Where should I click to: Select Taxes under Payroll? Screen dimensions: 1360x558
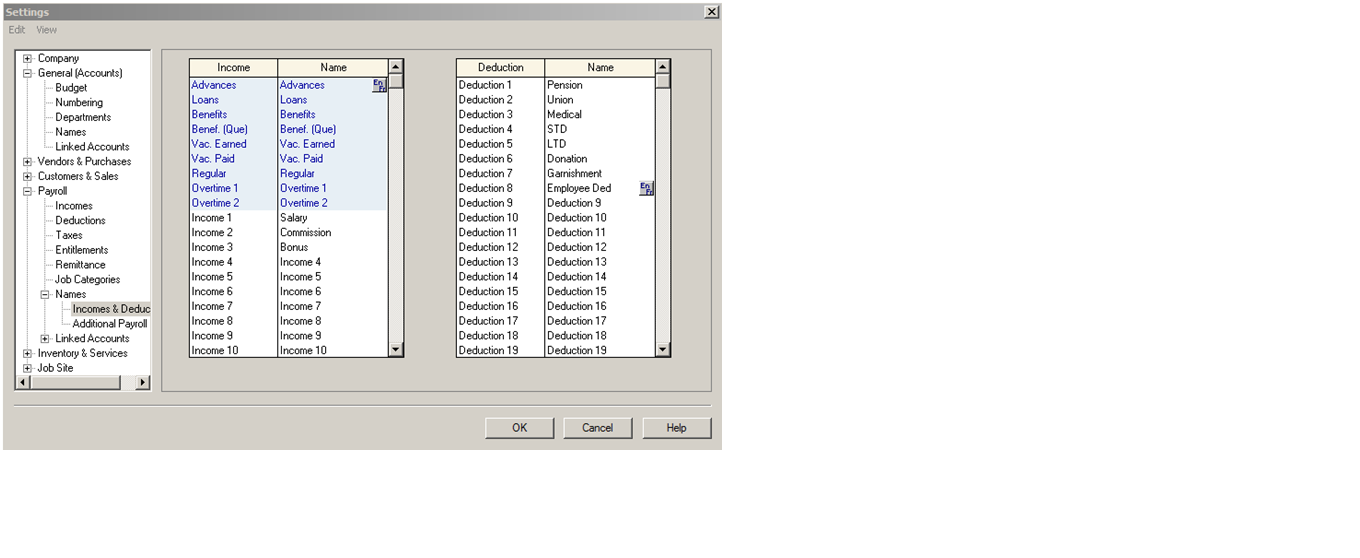pyautogui.click(x=69, y=235)
